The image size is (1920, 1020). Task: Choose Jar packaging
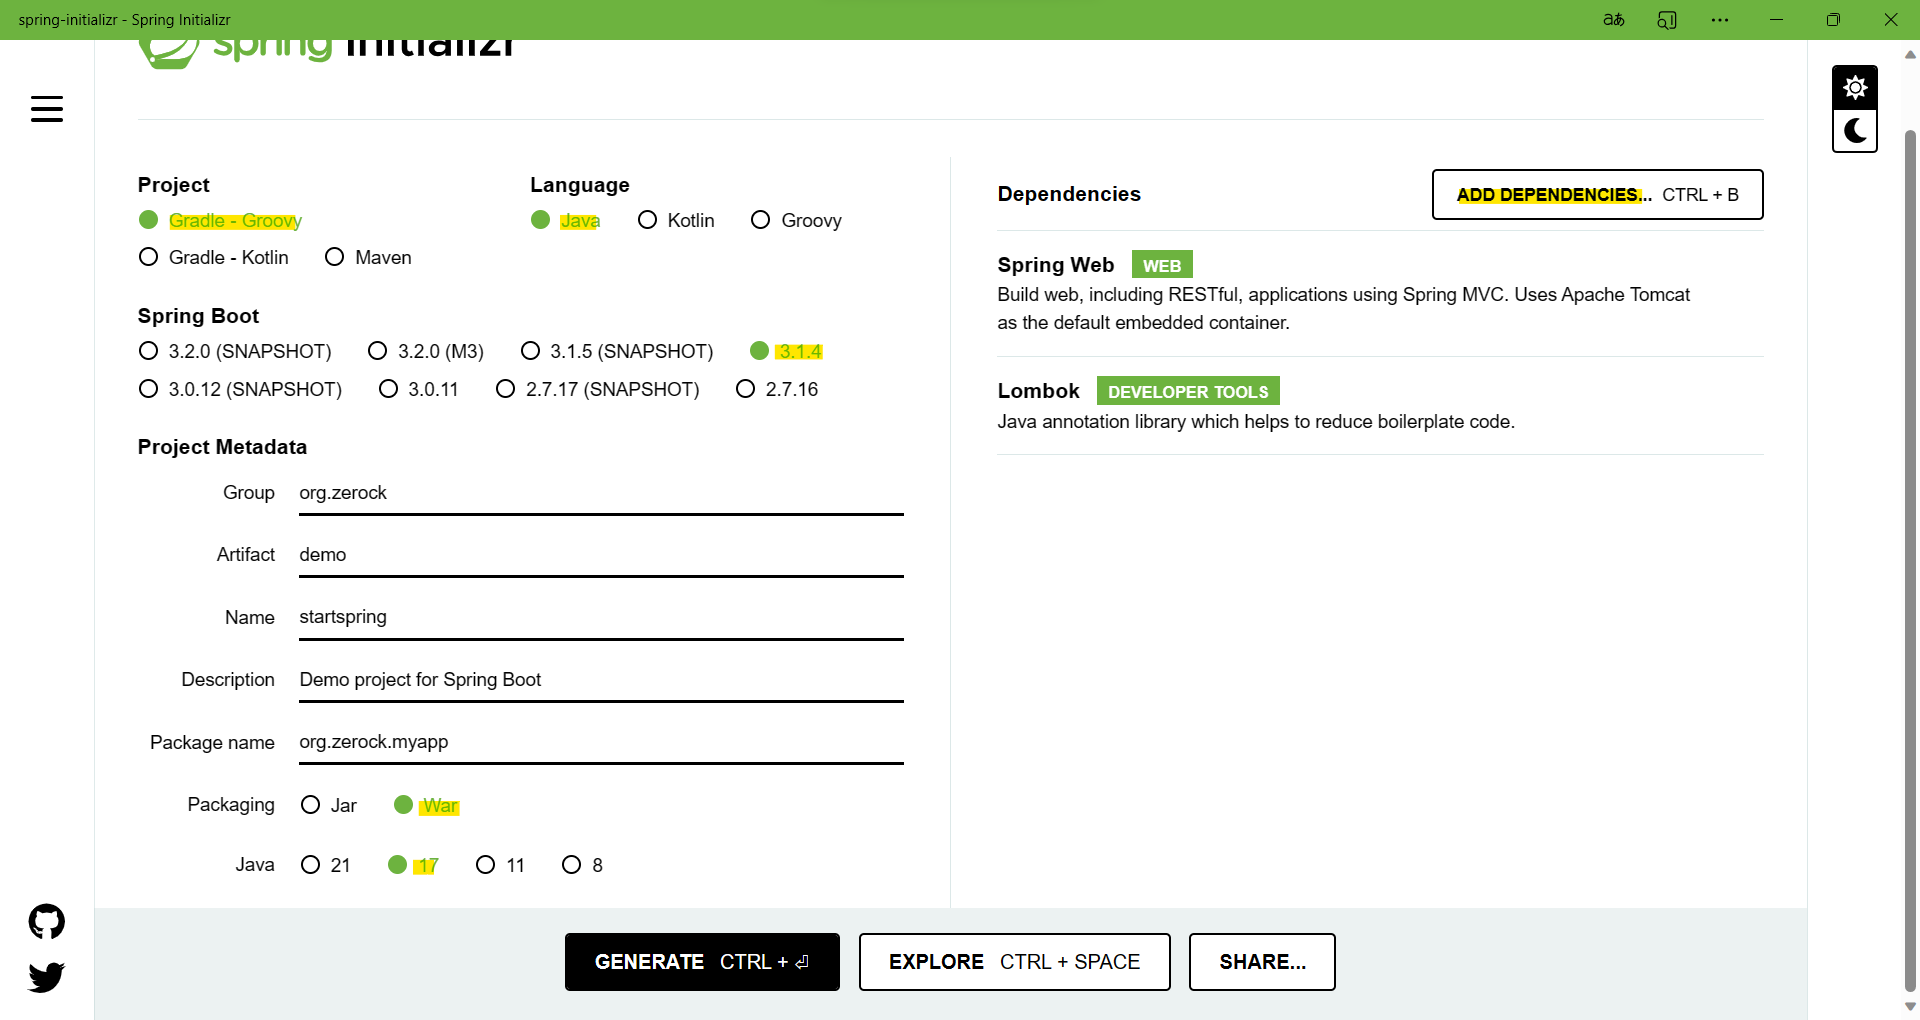329,805
